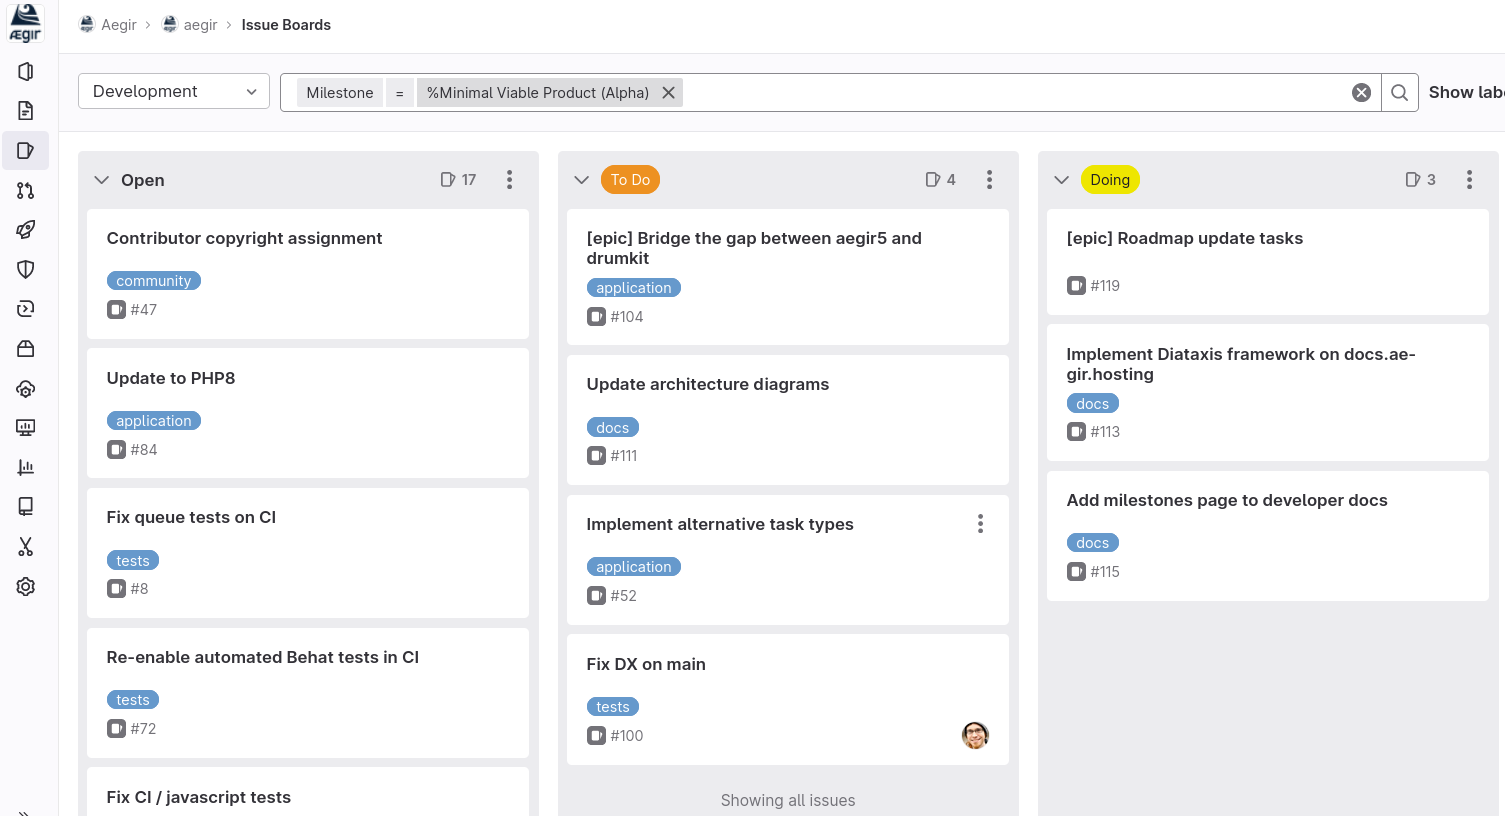Open the Open list options menu
This screenshot has width=1505, height=816.
click(x=509, y=180)
